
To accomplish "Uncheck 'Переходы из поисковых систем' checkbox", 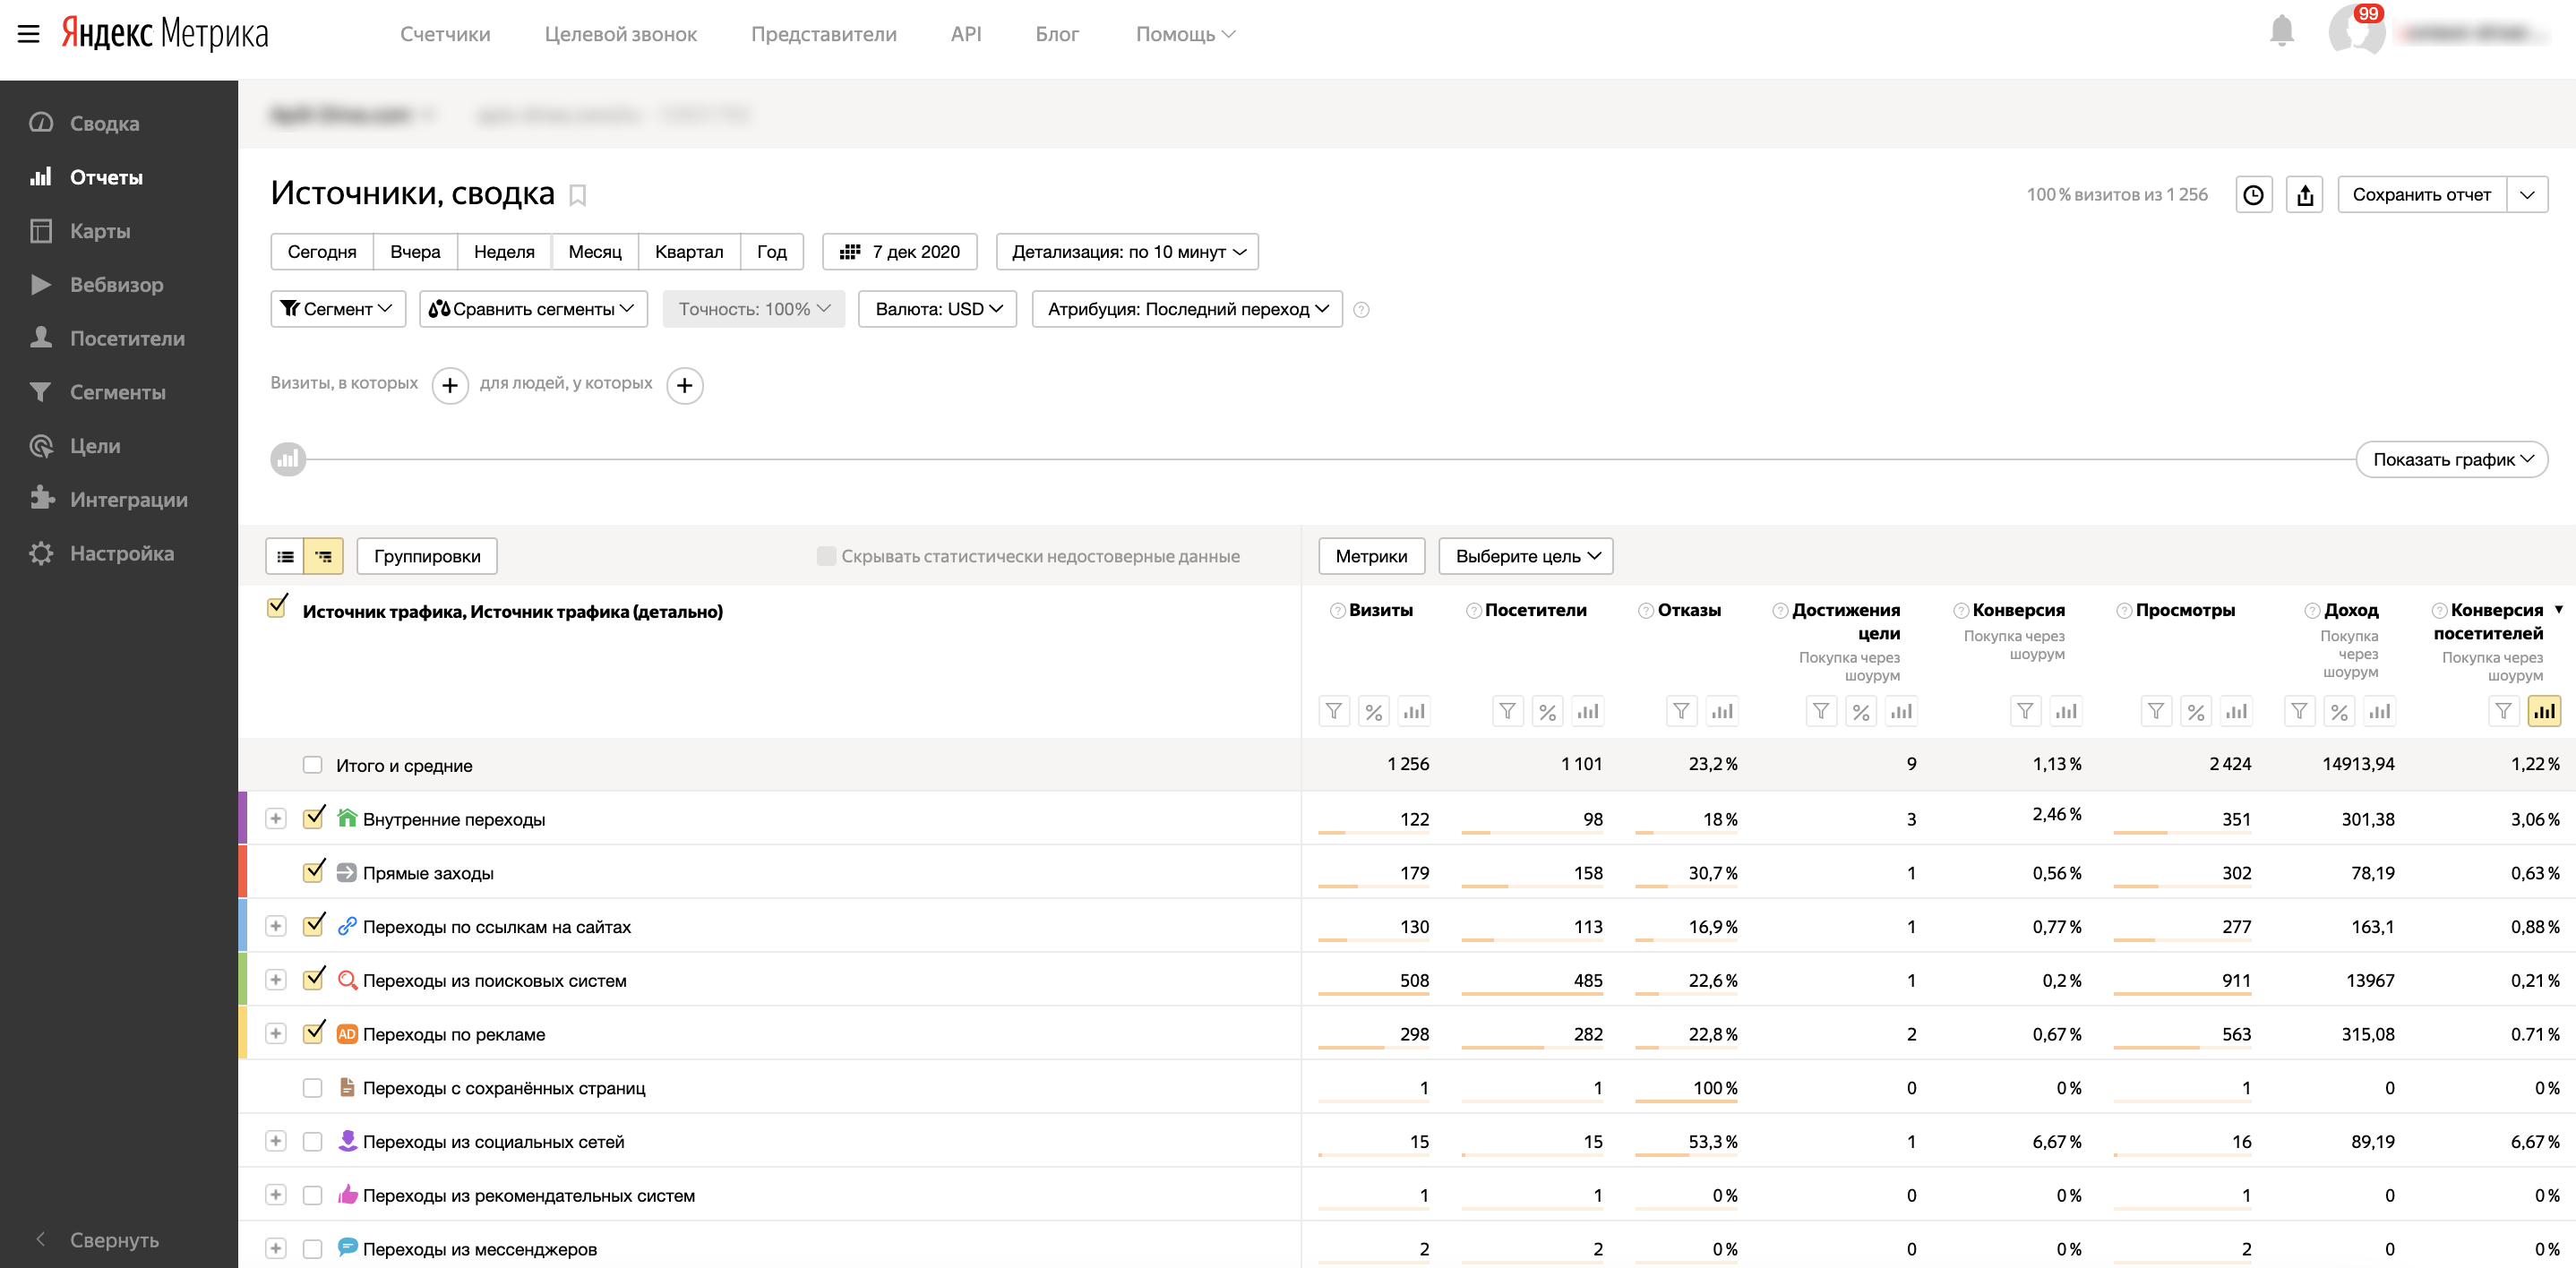I will click(313, 979).
